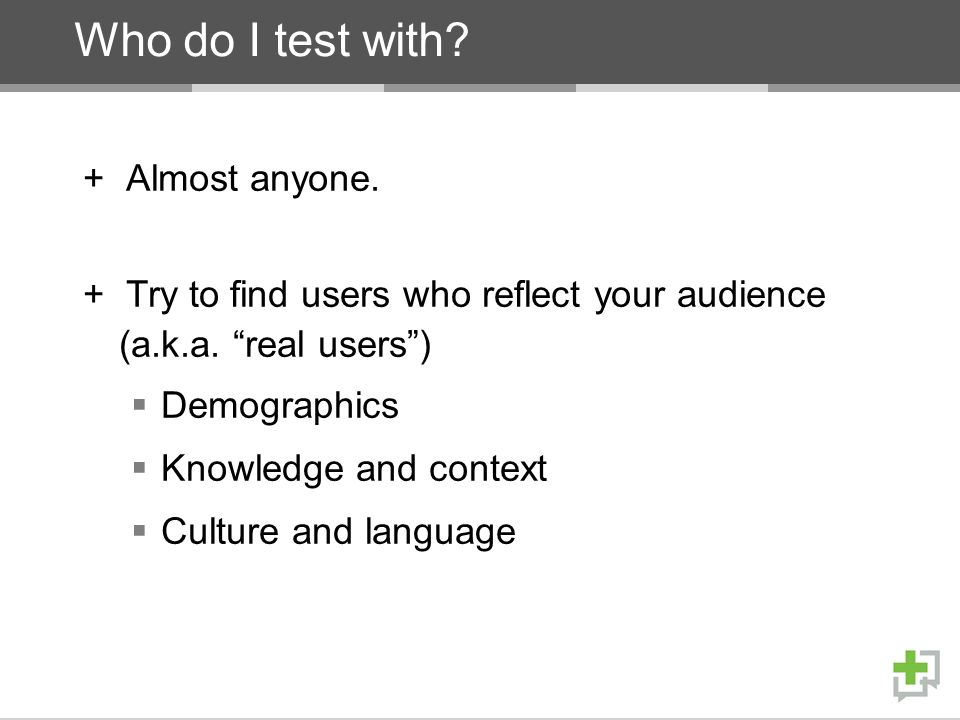Click the first dark gray stripe segment under header

point(96,88)
